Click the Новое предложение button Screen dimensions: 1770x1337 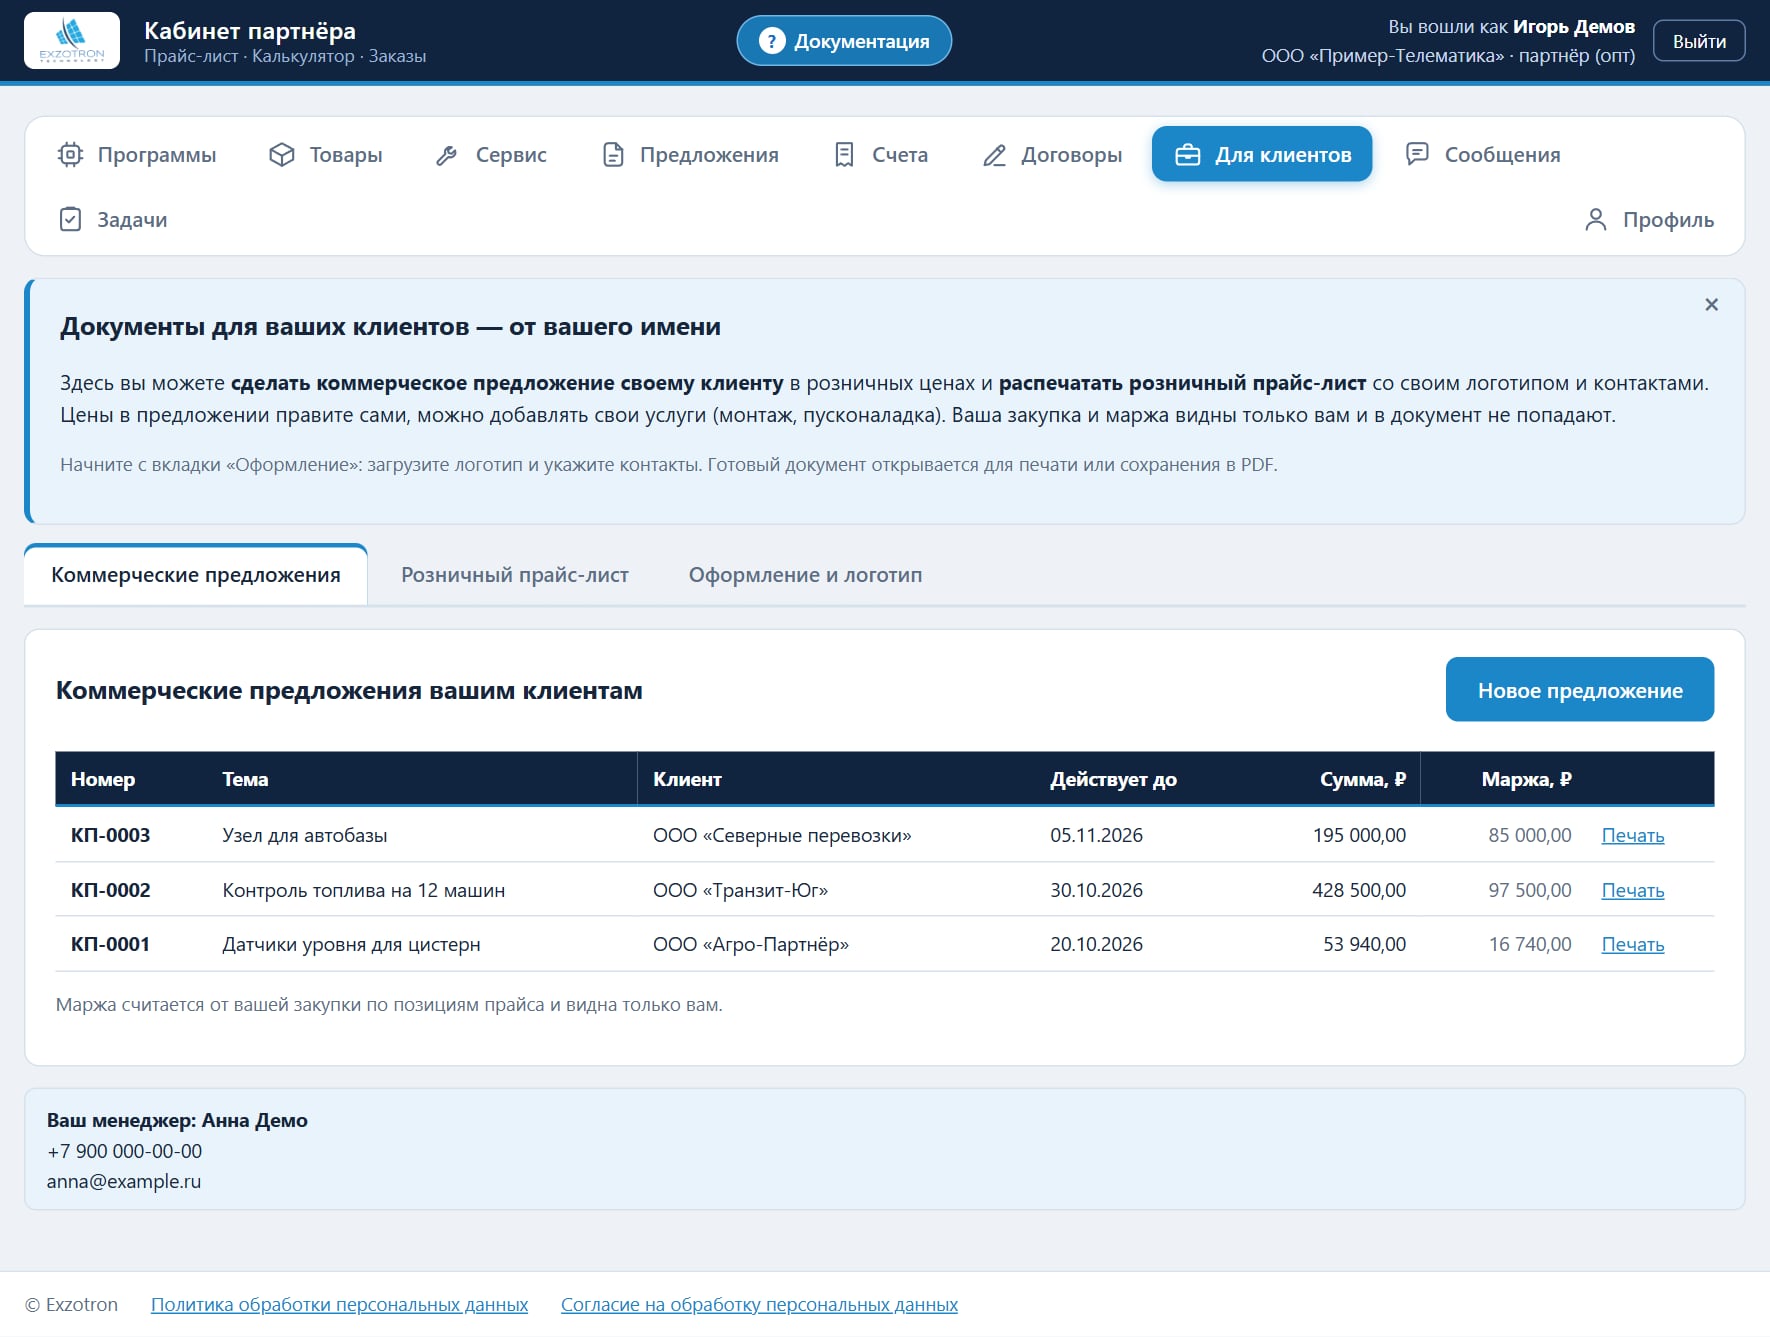tap(1580, 690)
